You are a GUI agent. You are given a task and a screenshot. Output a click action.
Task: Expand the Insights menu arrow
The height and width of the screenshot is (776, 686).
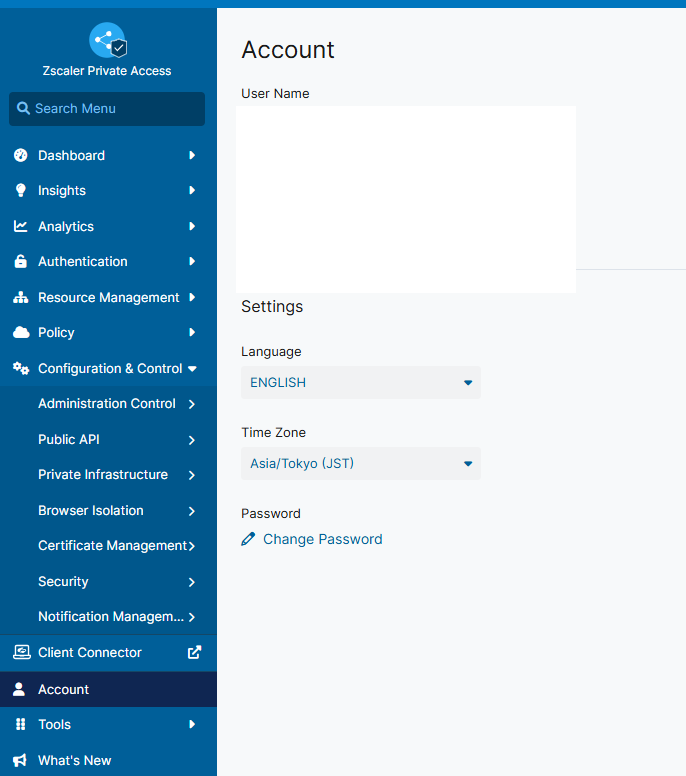[192, 191]
